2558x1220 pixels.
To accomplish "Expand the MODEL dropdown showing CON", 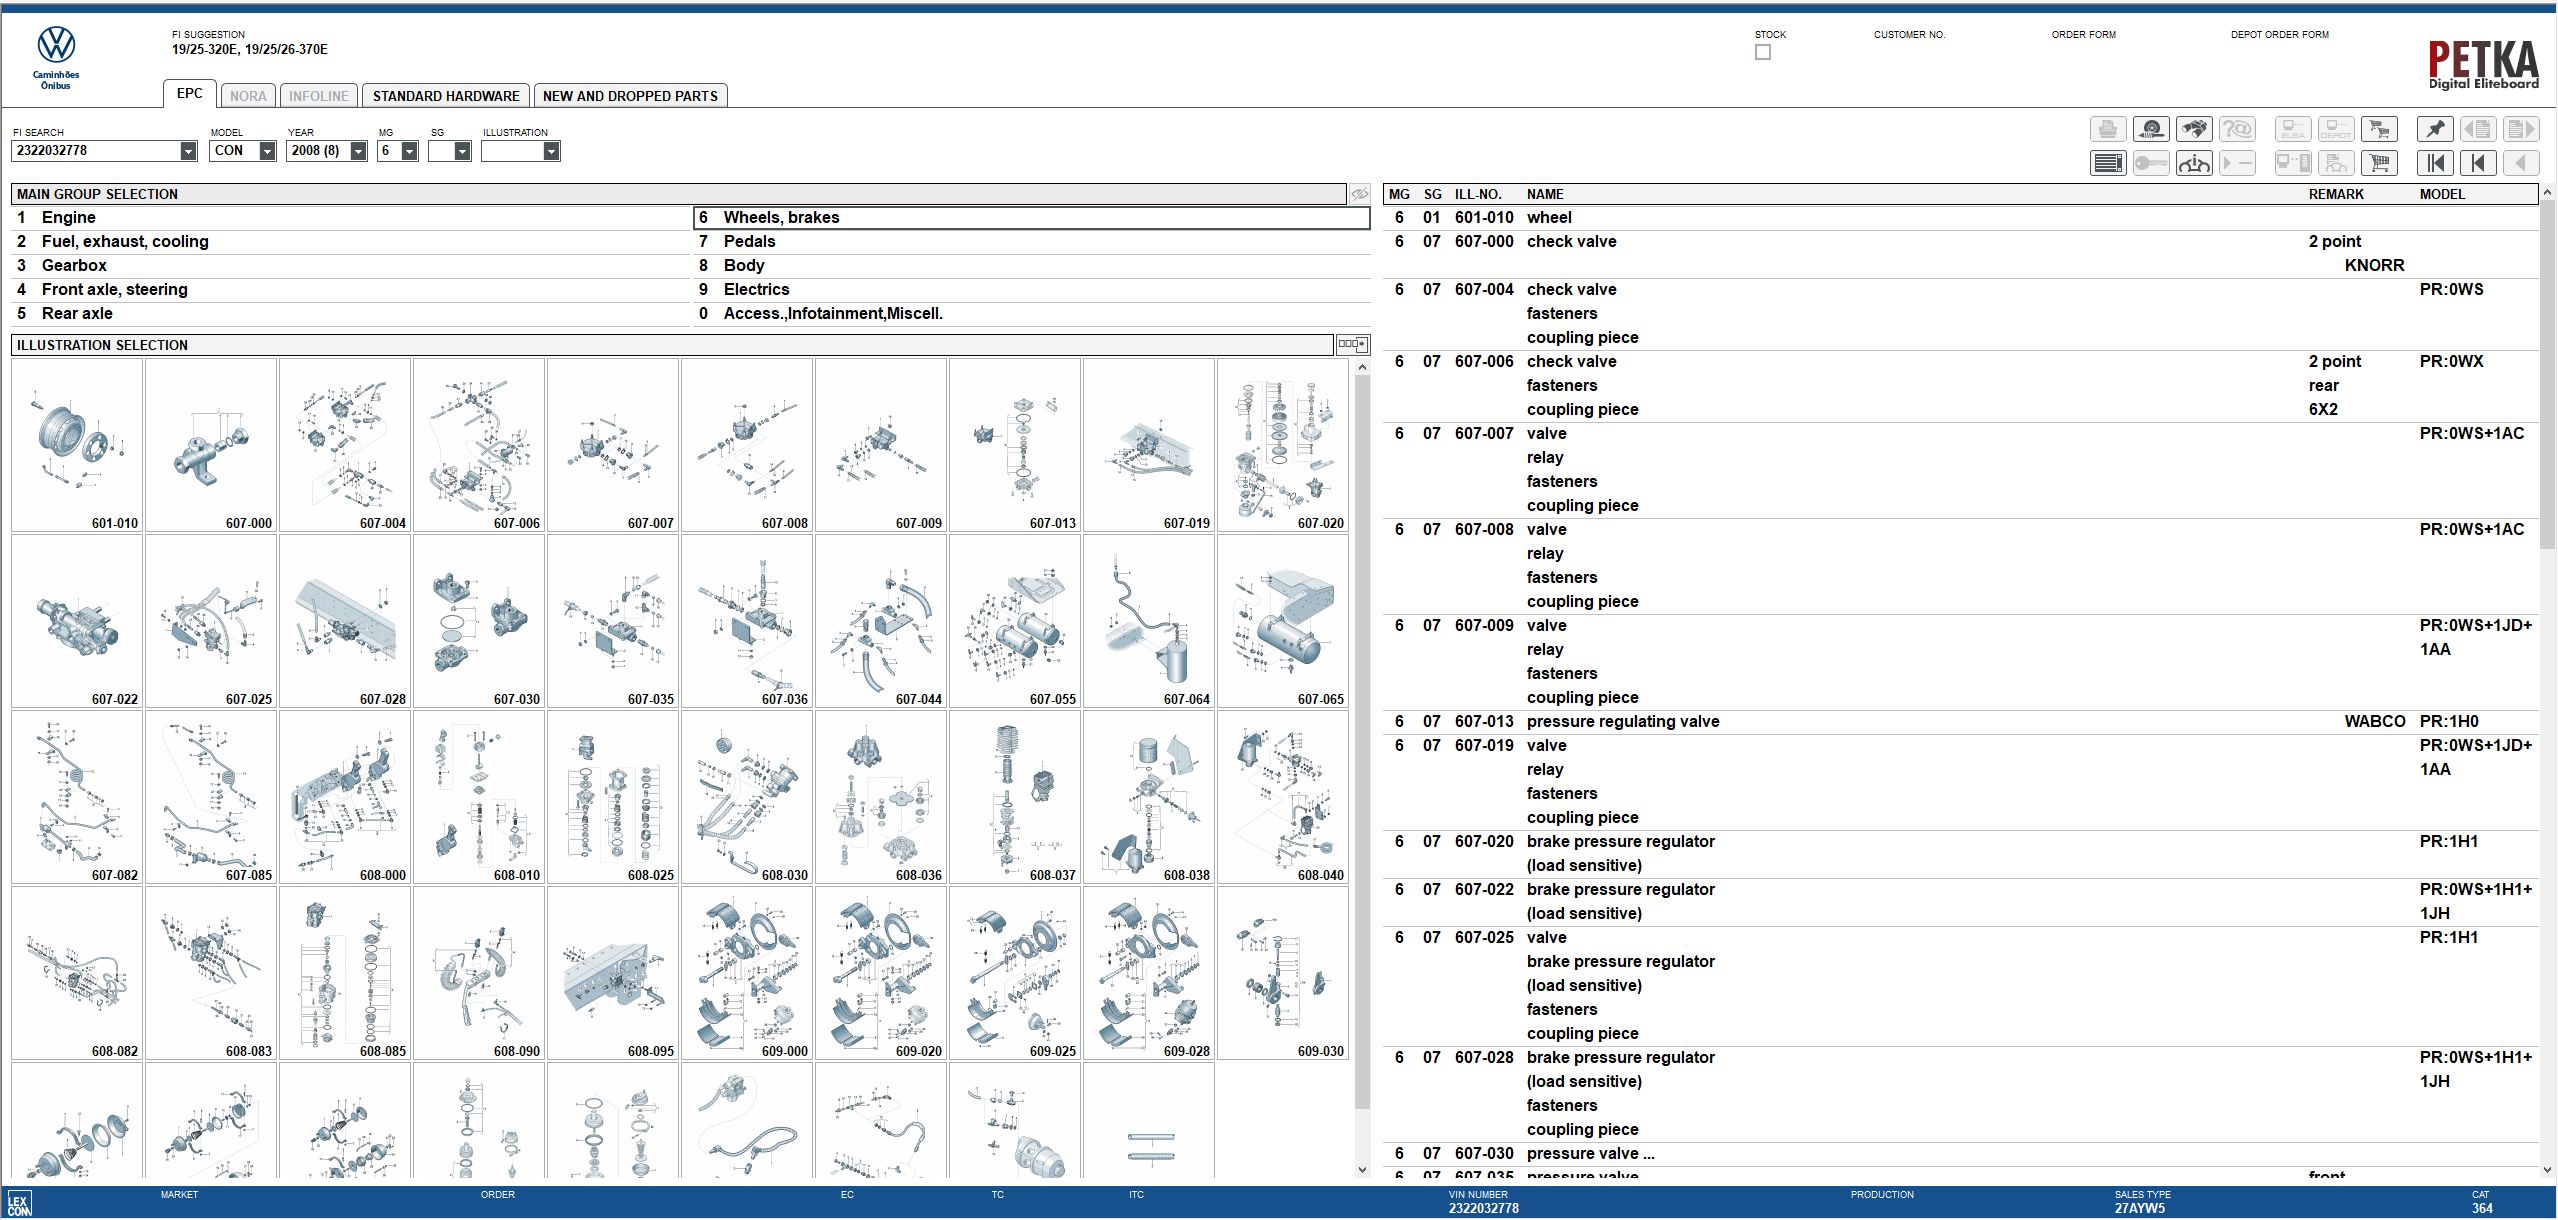I will pyautogui.click(x=267, y=151).
